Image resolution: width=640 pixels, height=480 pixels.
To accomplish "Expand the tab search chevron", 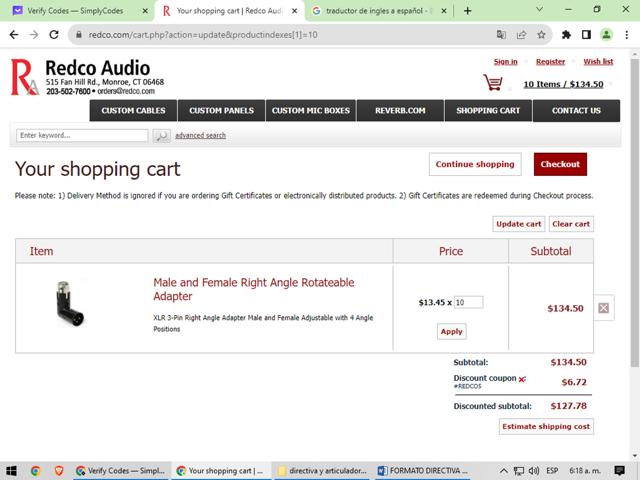I will pyautogui.click(x=540, y=9).
